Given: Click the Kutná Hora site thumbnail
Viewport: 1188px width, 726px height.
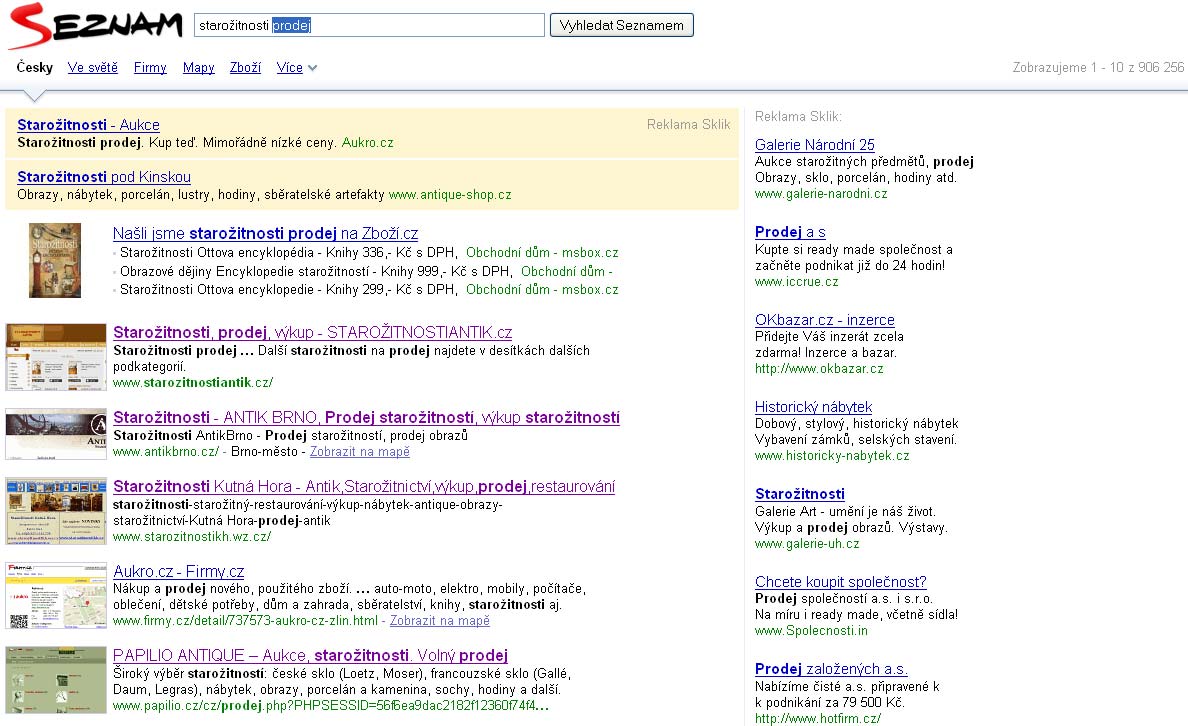Looking at the screenshot, I should 56,511.
